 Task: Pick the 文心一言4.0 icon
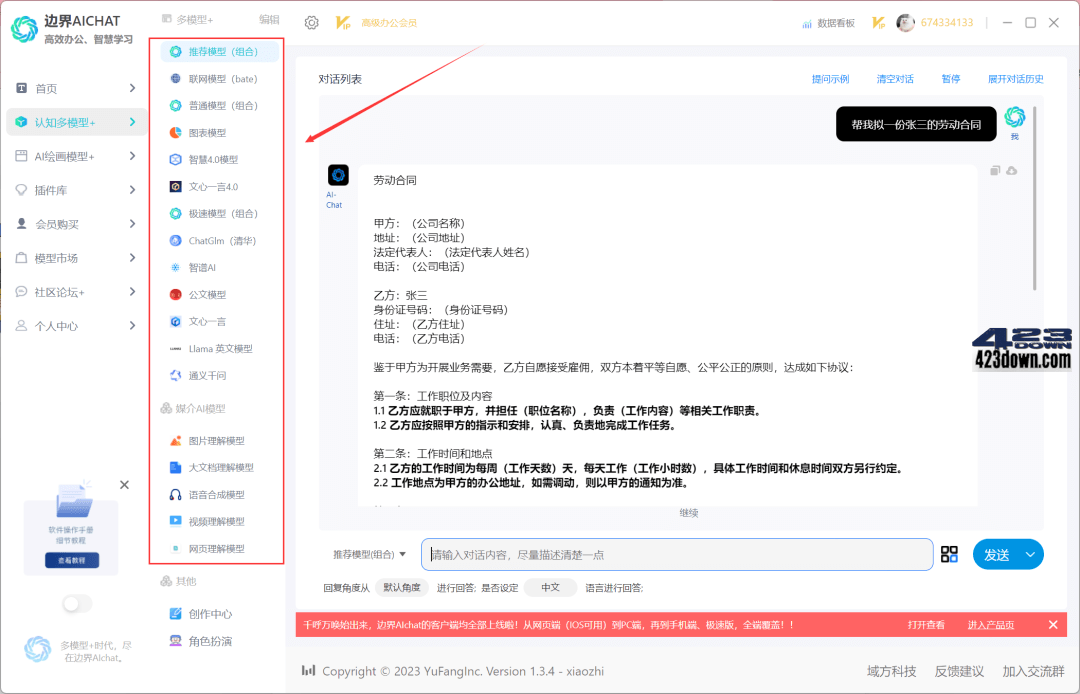pos(176,187)
